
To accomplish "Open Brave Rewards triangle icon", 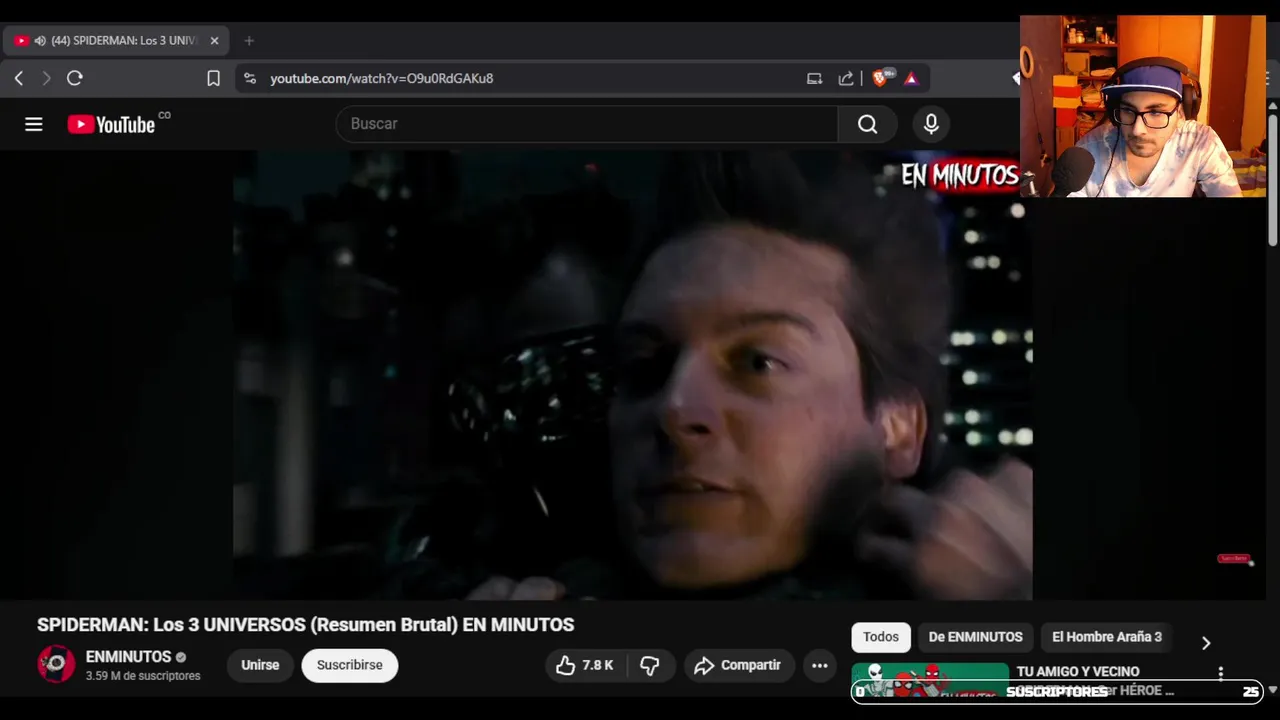I will coord(911,78).
